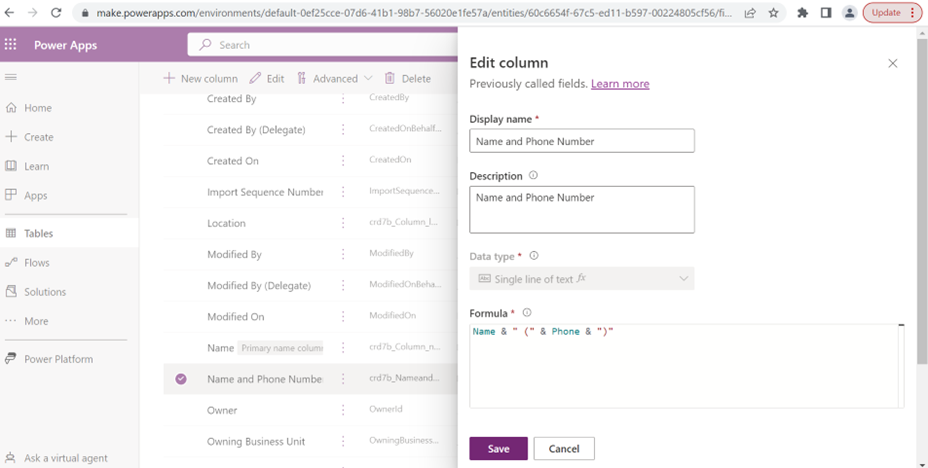Open more options for Modified By row
Image resolution: width=928 pixels, height=468 pixels.
(x=343, y=254)
